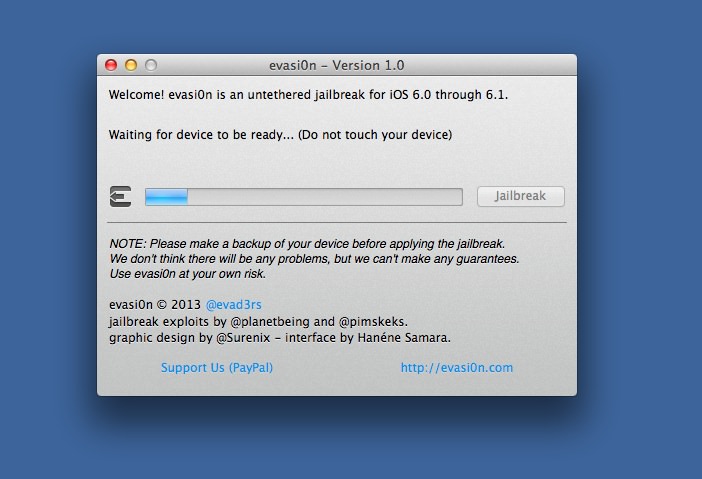Visit the http://evasi0n.com link

(x=457, y=368)
